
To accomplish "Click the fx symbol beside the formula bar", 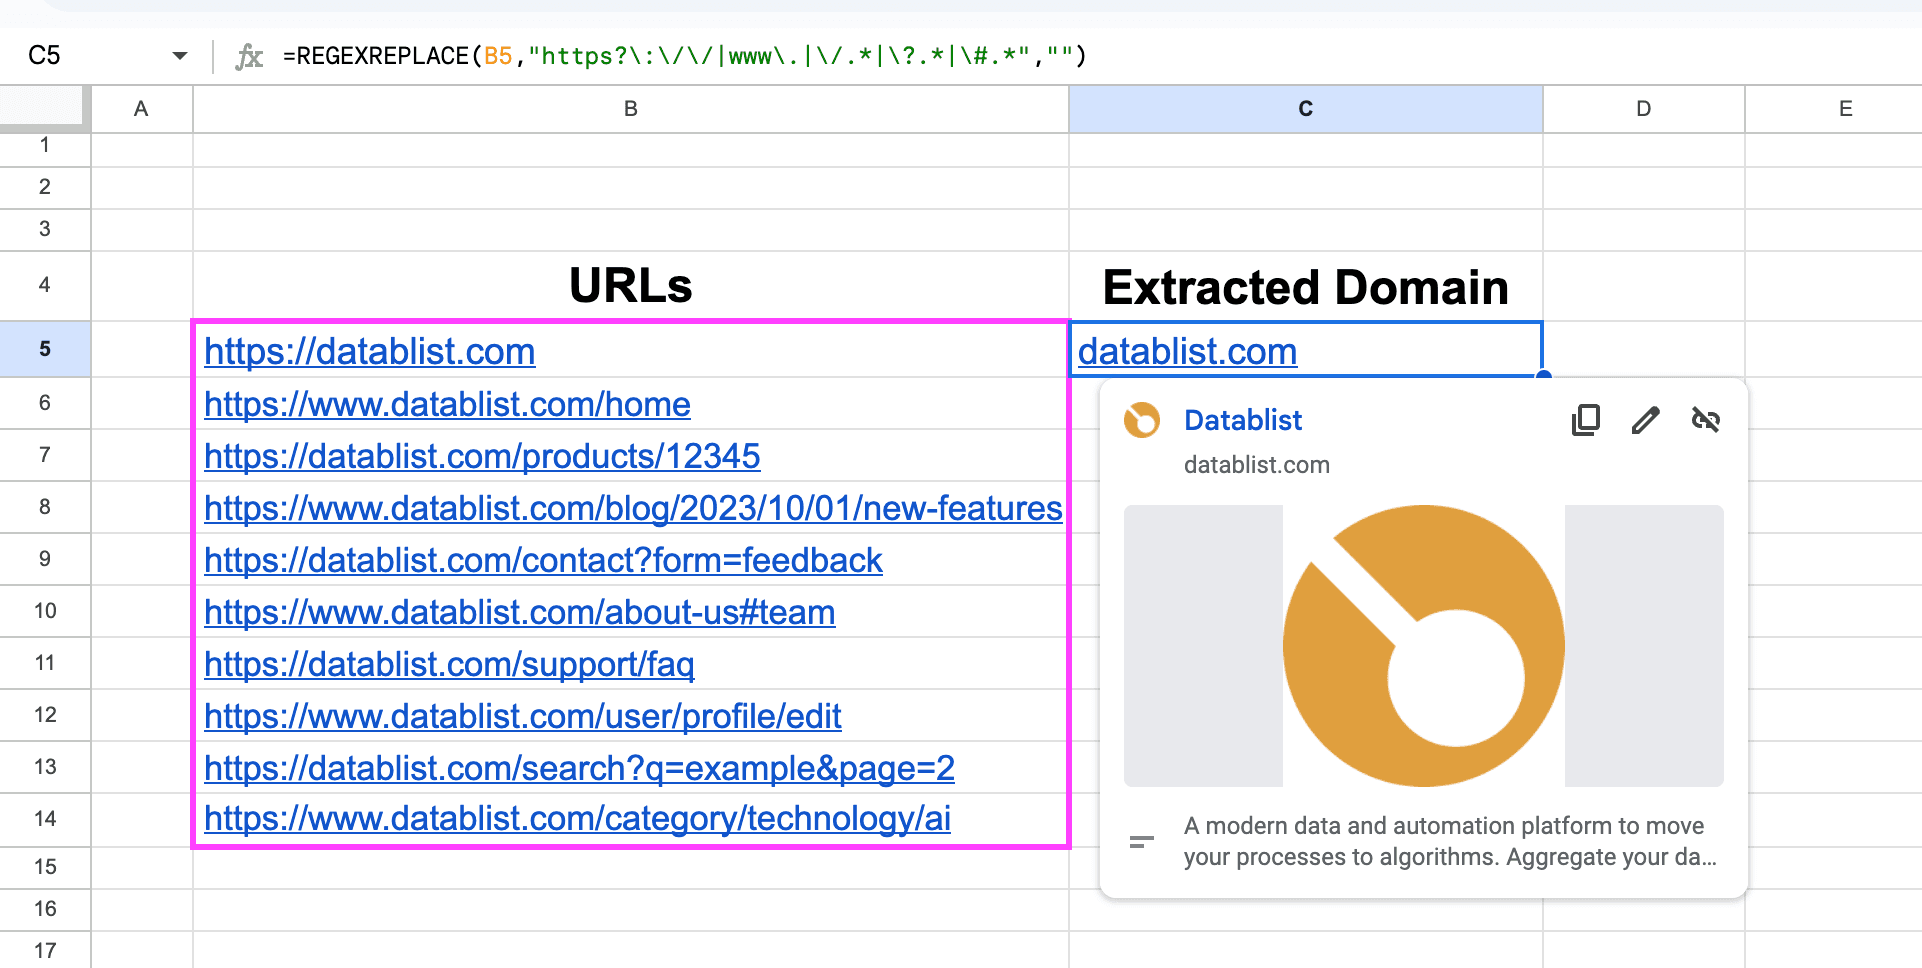I will coord(250,56).
